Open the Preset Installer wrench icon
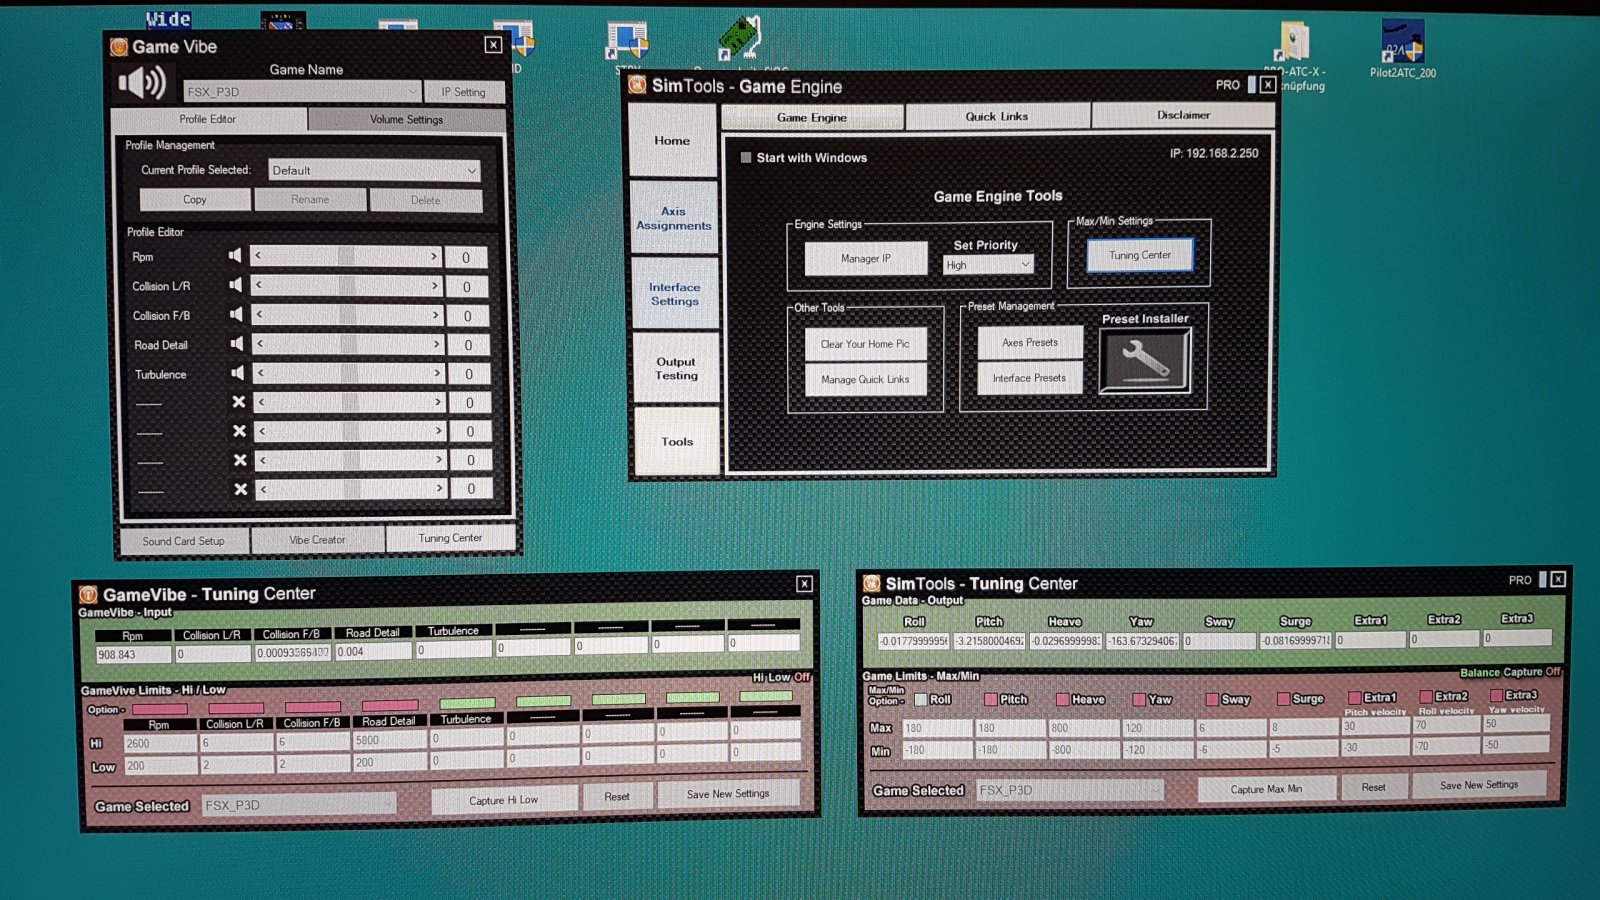 pyautogui.click(x=1145, y=360)
